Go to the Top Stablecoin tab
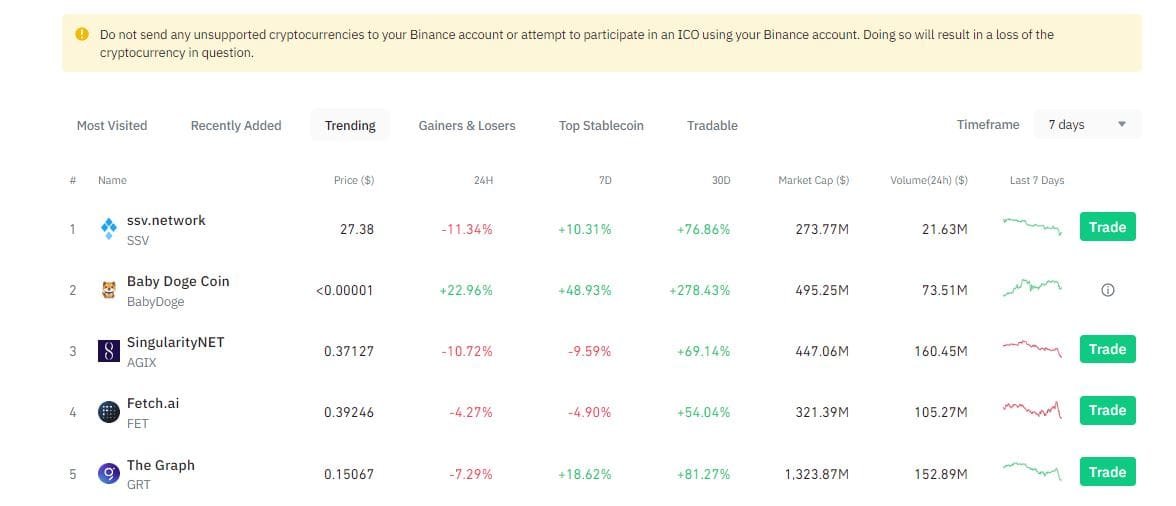This screenshot has height=506, width=1176. (601, 126)
